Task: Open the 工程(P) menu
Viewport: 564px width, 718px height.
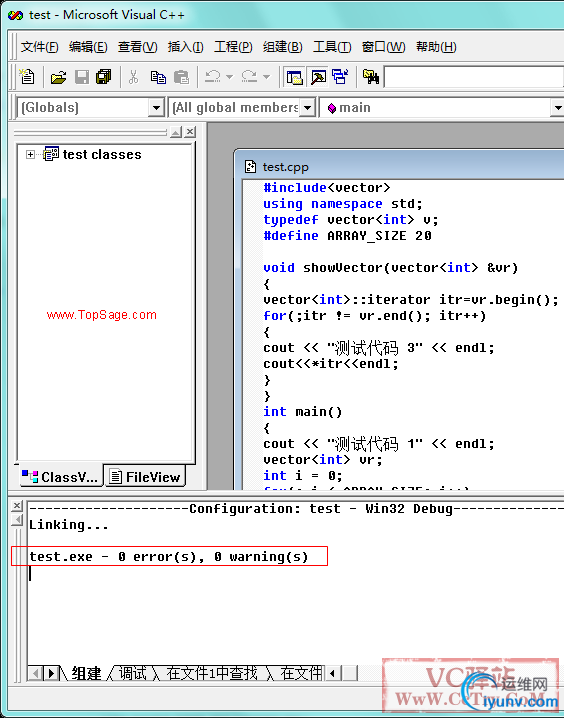Action: tap(233, 47)
